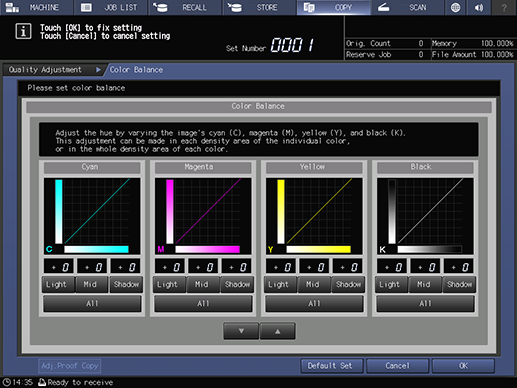Tap the info icon beside message
517x388 pixels.
tap(23, 31)
